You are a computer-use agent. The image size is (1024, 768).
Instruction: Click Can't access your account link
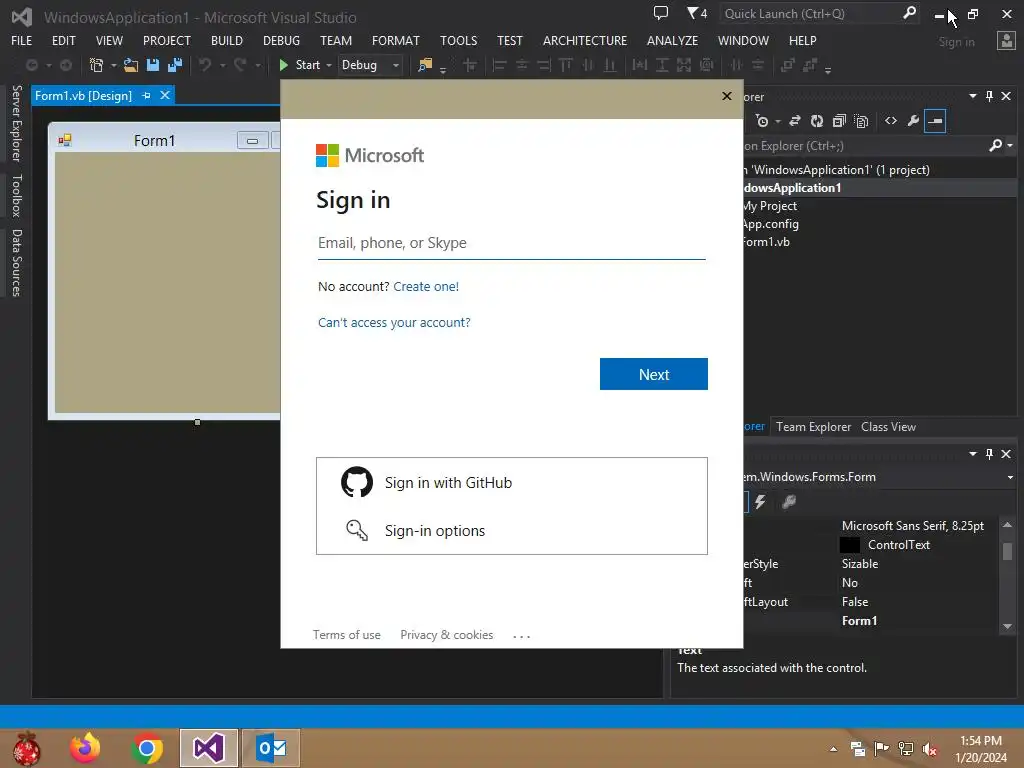pos(394,322)
